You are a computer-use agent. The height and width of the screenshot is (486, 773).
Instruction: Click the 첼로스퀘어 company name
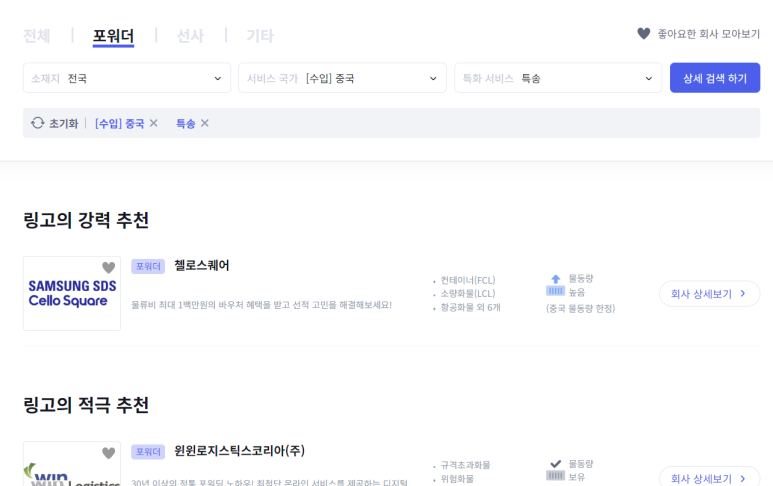(x=202, y=266)
